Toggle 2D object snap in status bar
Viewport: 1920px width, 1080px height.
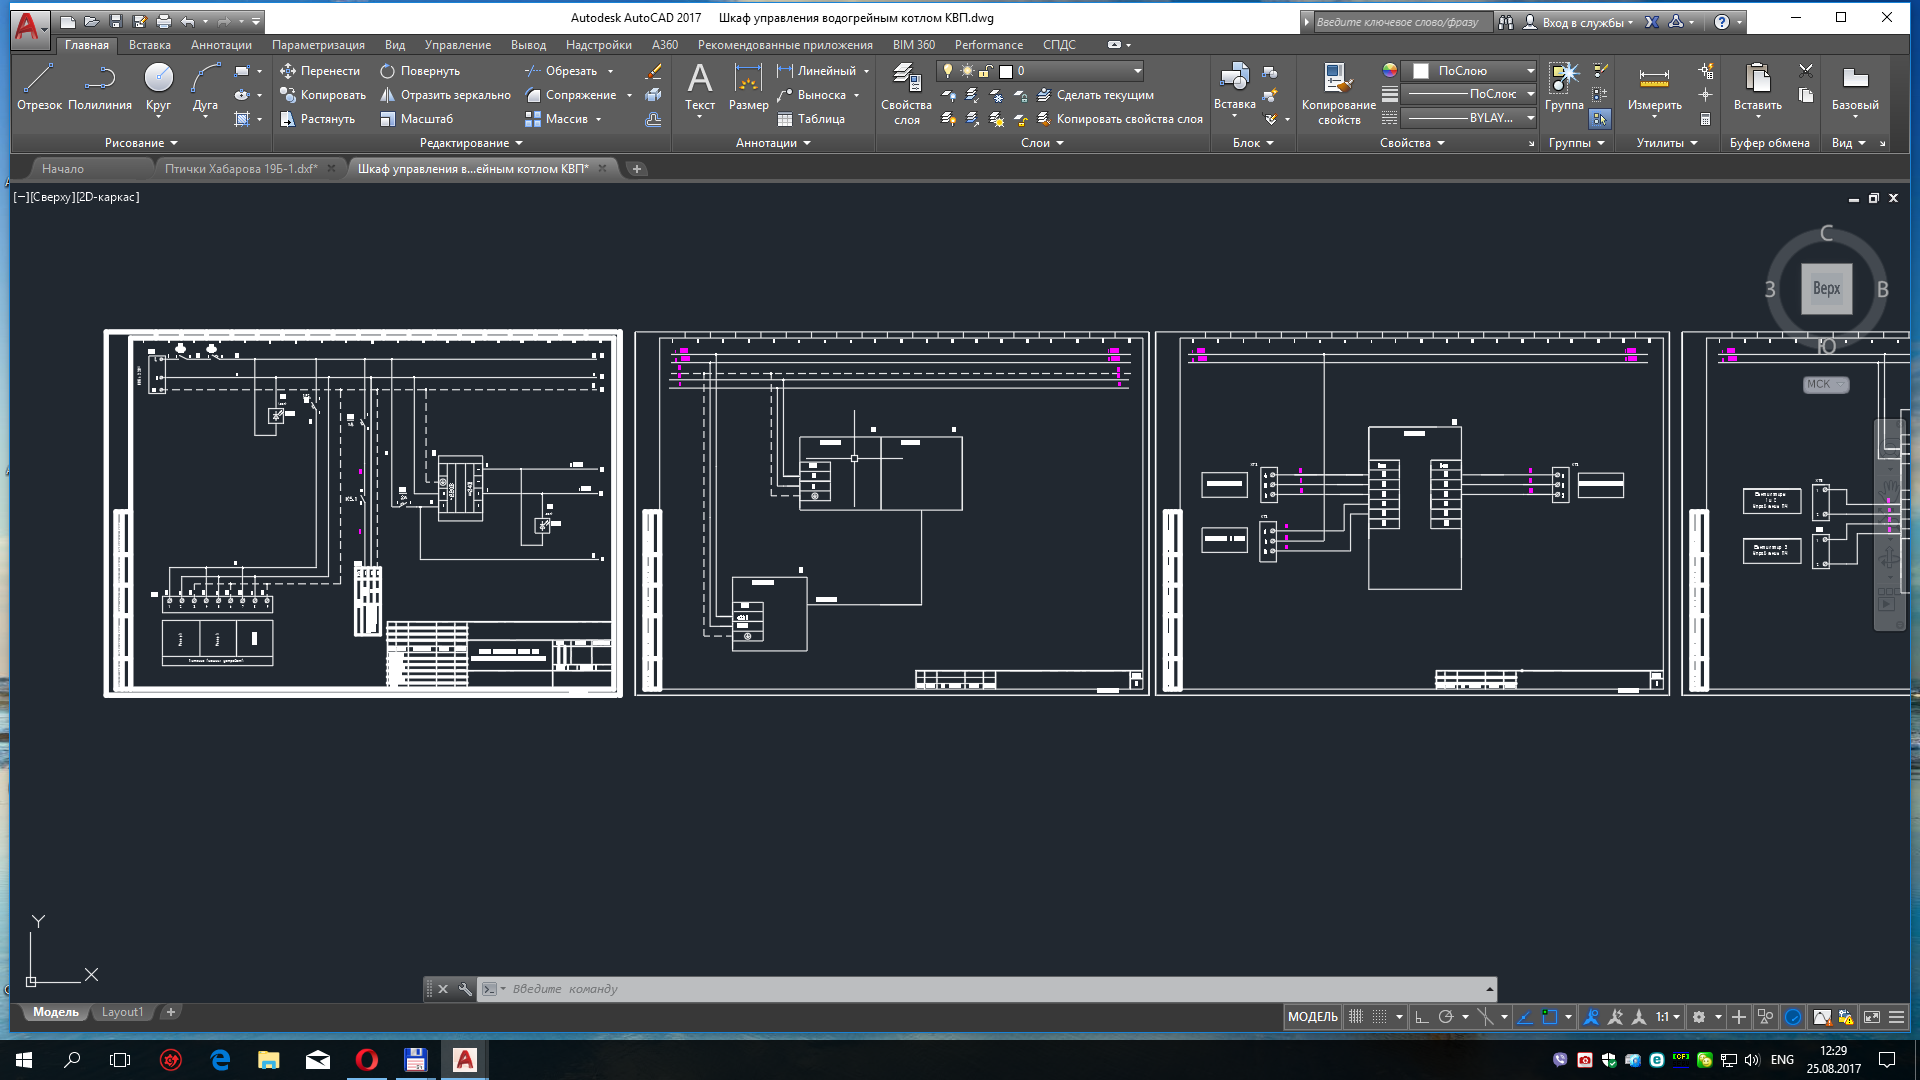[1550, 1017]
